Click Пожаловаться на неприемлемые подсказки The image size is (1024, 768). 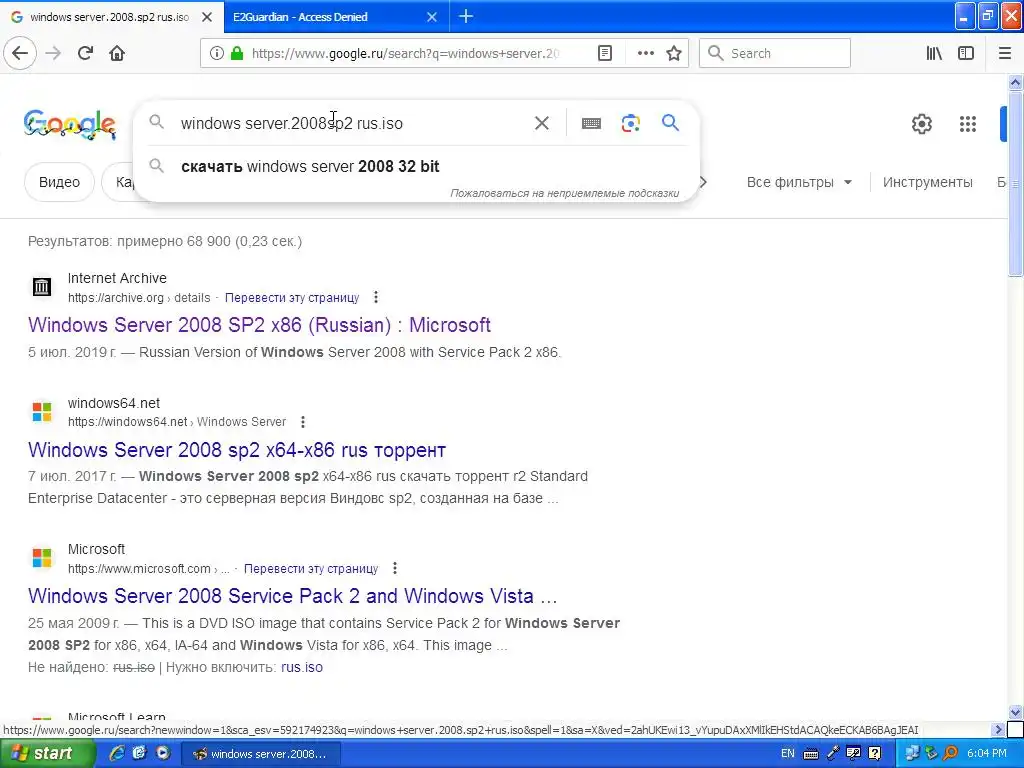(564, 193)
